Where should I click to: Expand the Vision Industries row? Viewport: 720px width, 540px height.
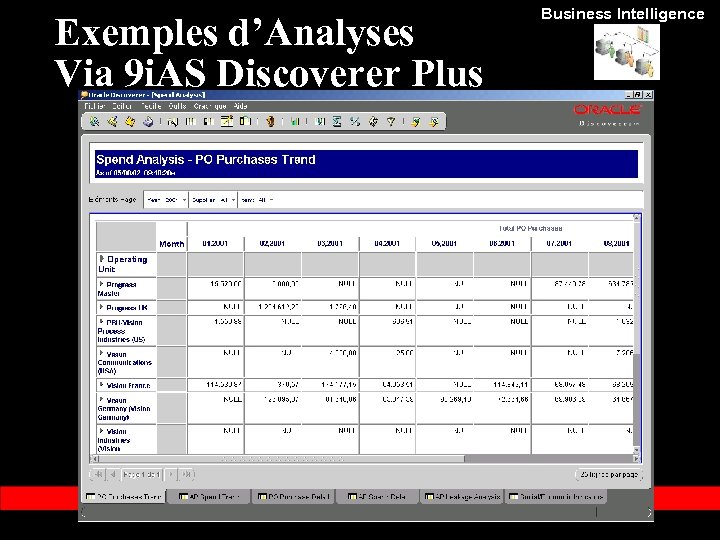click(101, 431)
